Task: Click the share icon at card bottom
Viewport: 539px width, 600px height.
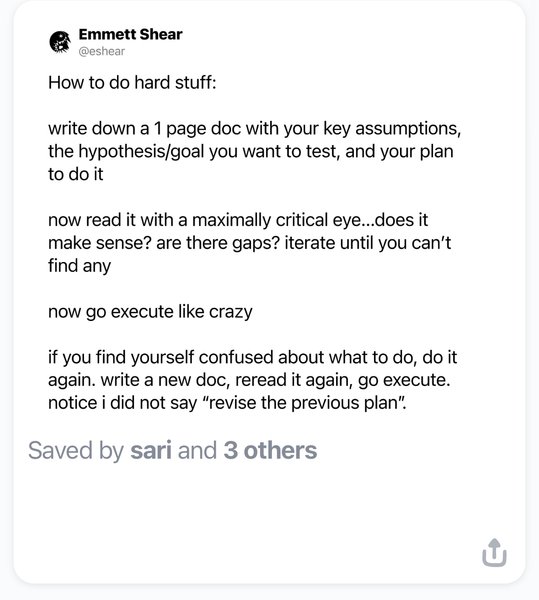Action: click(494, 553)
